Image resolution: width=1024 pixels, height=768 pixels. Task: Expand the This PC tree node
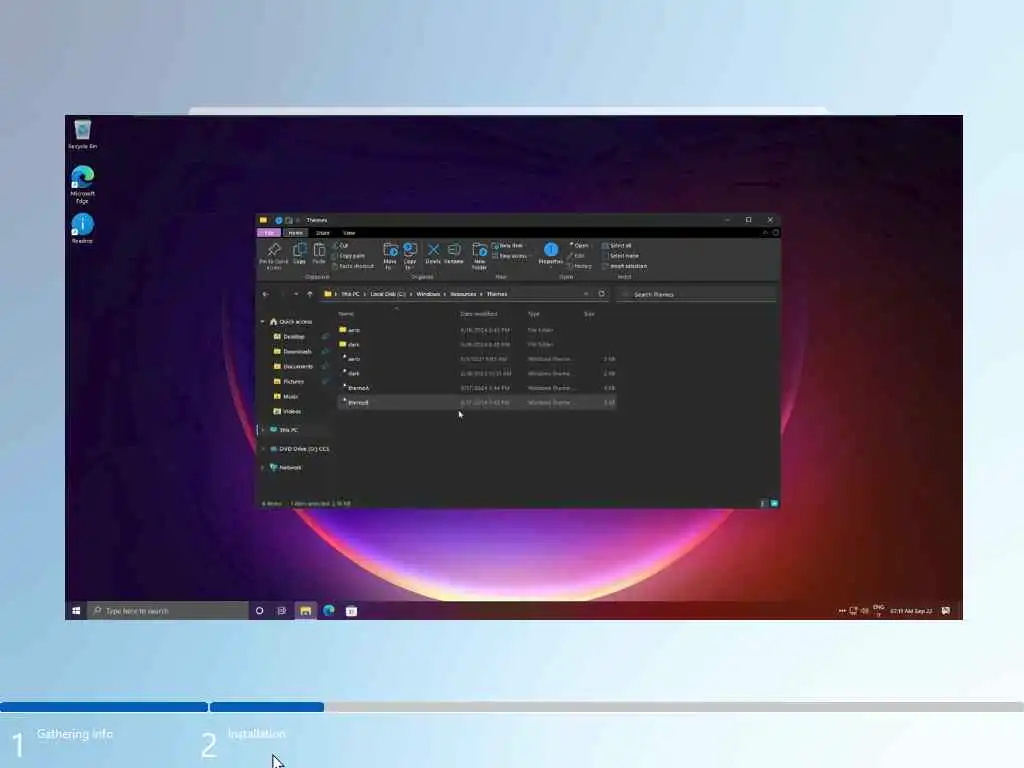pos(263,430)
